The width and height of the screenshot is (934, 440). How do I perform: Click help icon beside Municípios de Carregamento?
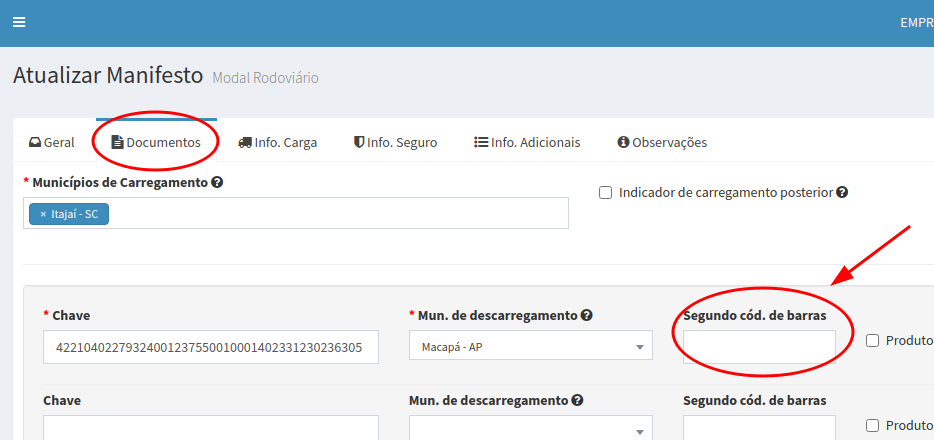tap(217, 183)
